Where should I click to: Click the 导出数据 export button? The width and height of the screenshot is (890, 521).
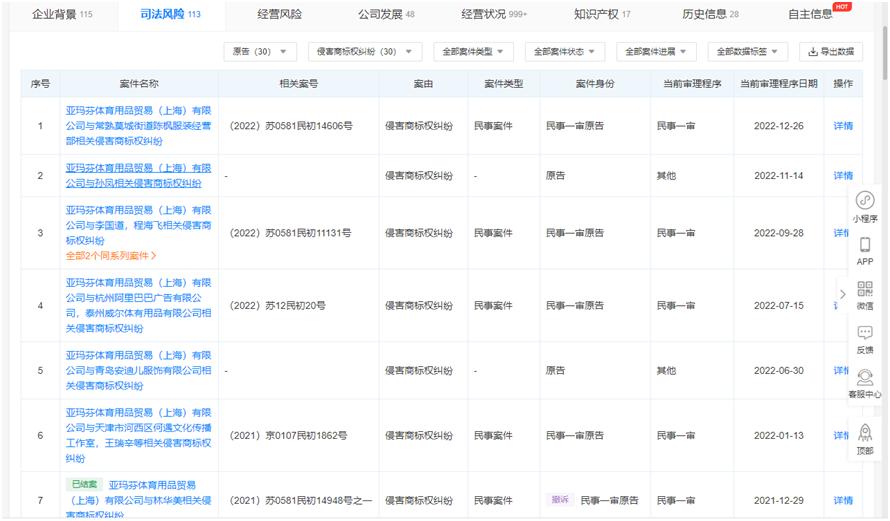coord(831,51)
